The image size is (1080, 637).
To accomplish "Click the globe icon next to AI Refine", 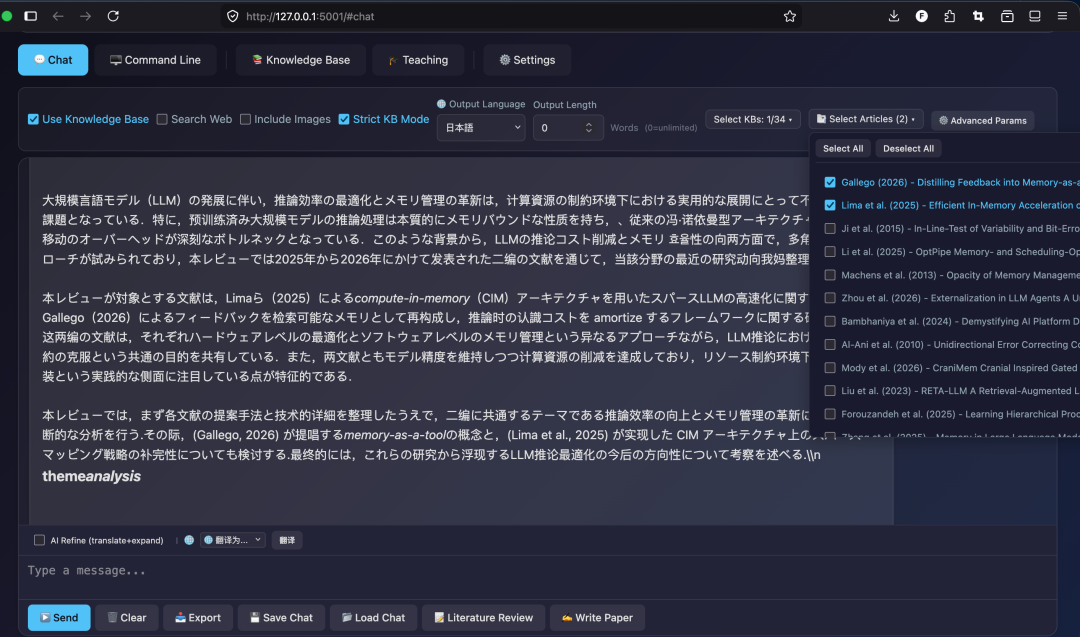I will pyautogui.click(x=189, y=540).
